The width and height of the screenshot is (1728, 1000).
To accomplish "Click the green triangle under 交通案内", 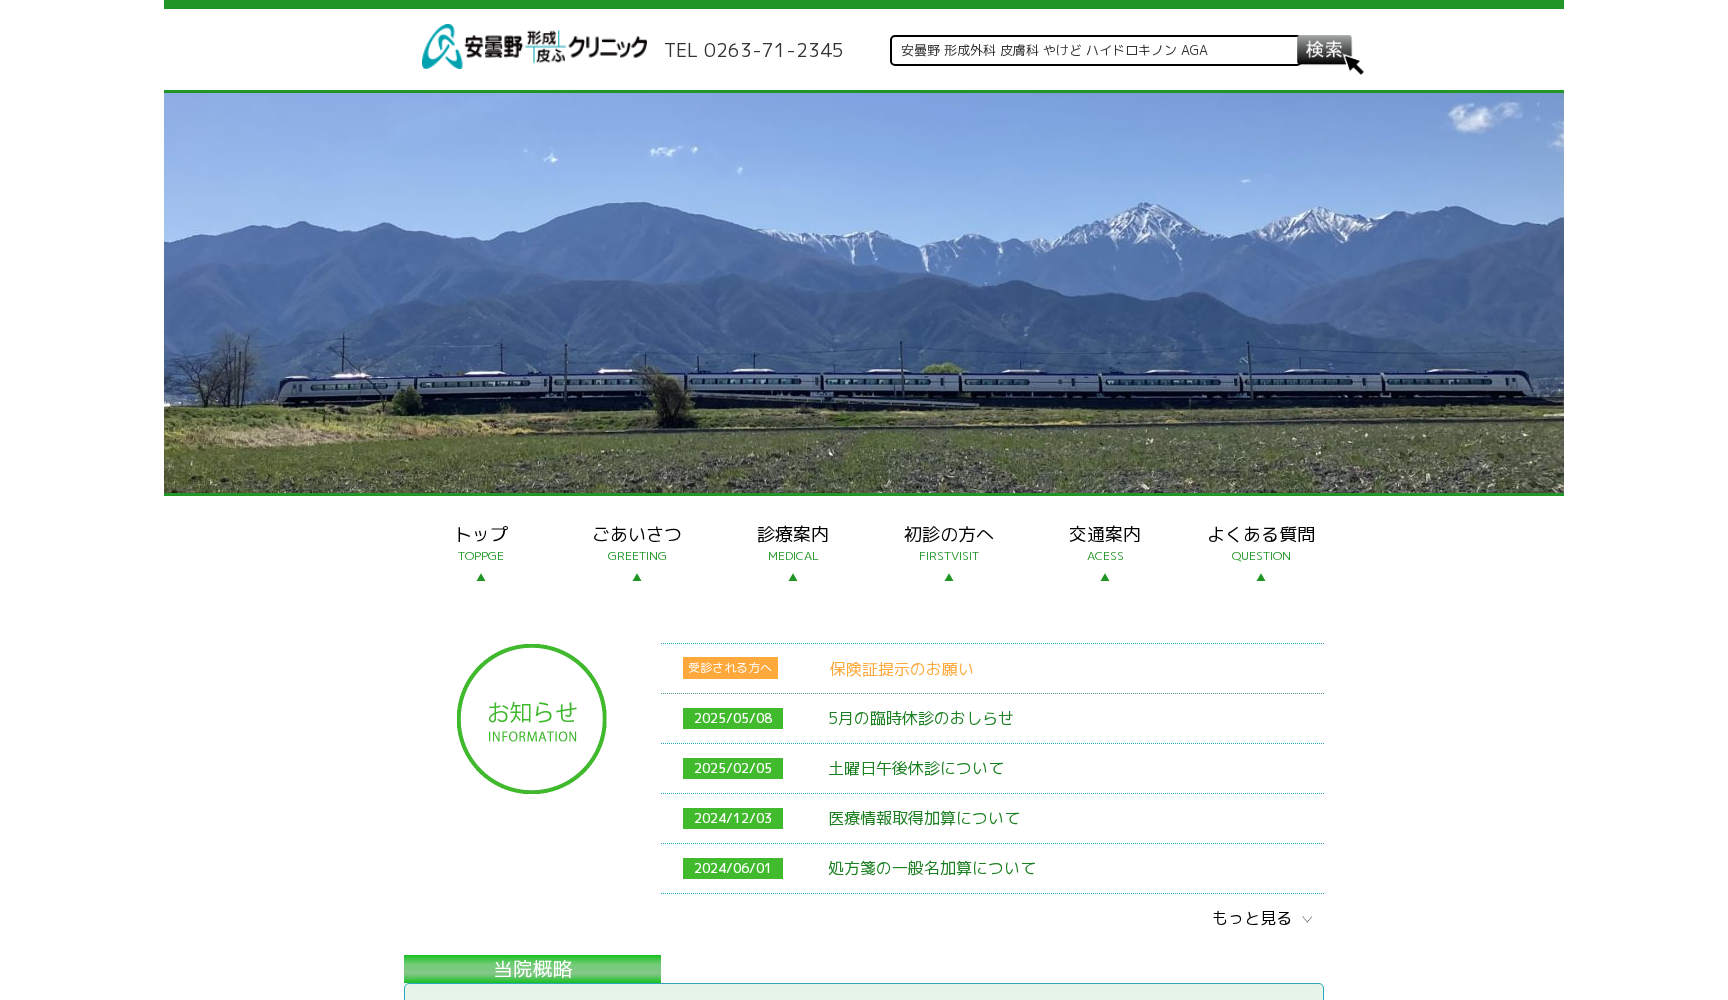I will click(x=1104, y=578).
